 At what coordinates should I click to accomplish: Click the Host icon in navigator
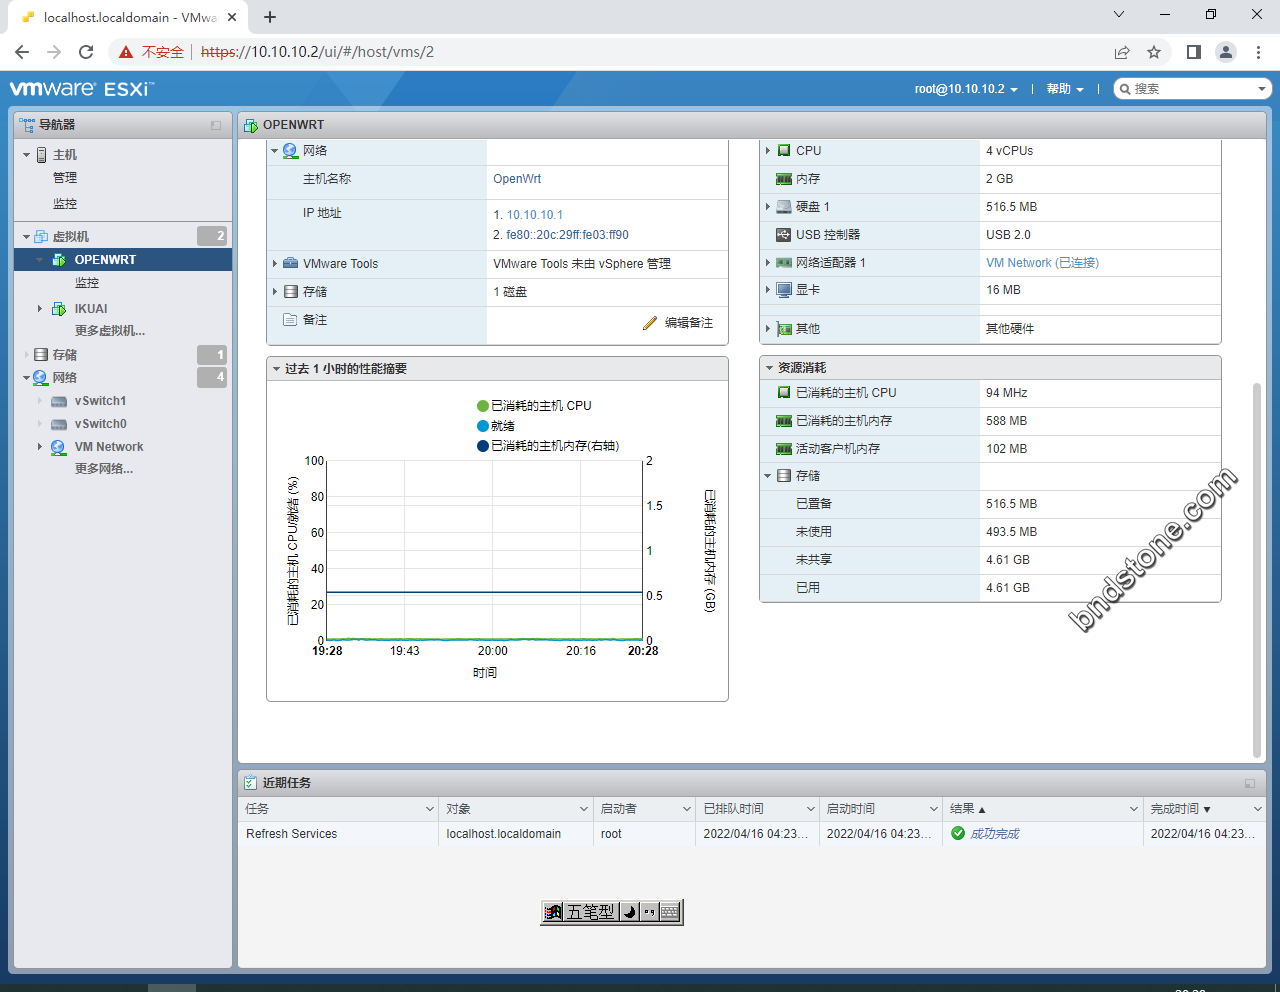coord(42,155)
